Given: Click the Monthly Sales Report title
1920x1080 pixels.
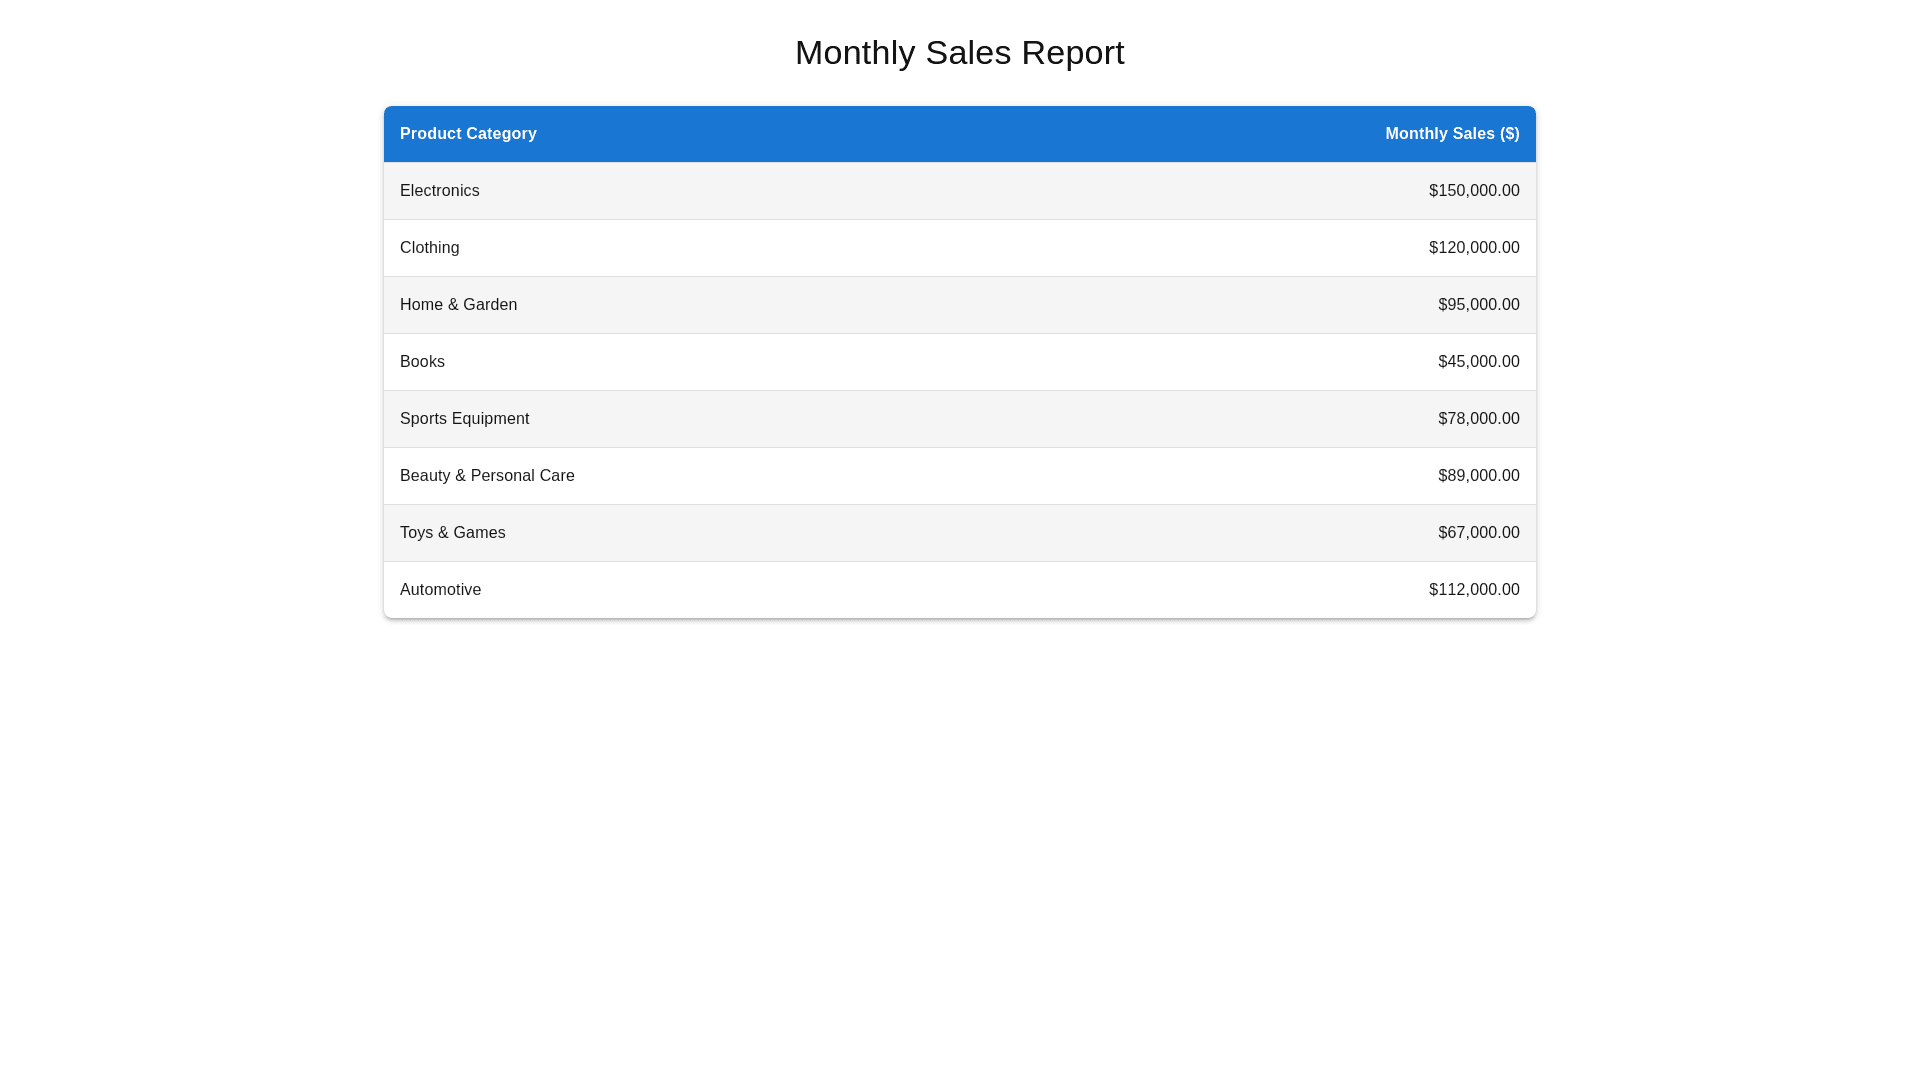Looking at the screenshot, I should (959, 52).
